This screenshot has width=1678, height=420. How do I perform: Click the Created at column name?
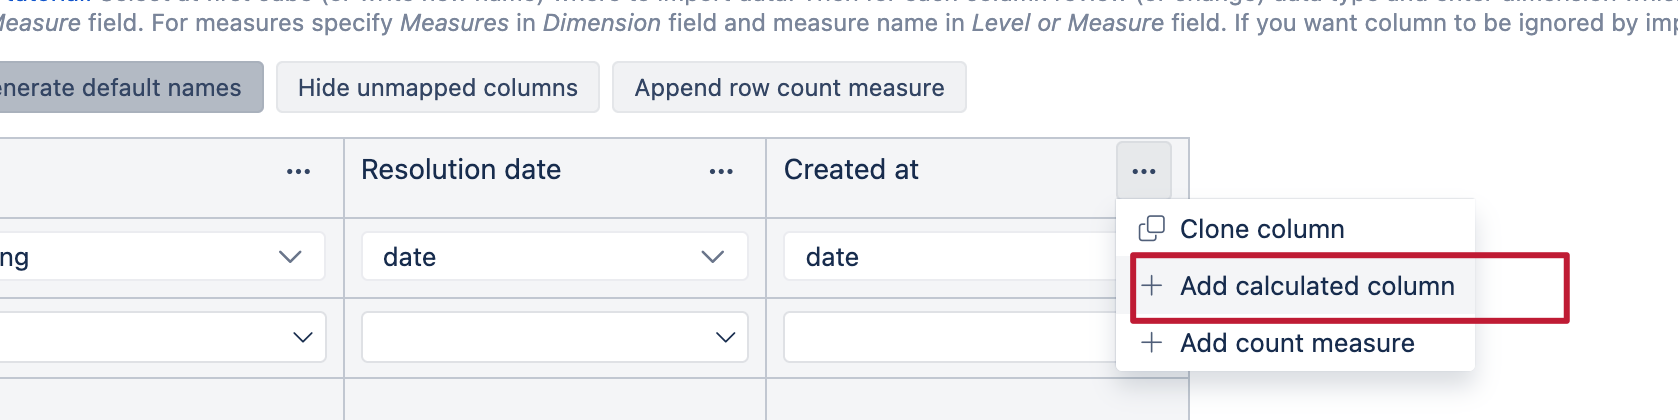coord(851,170)
